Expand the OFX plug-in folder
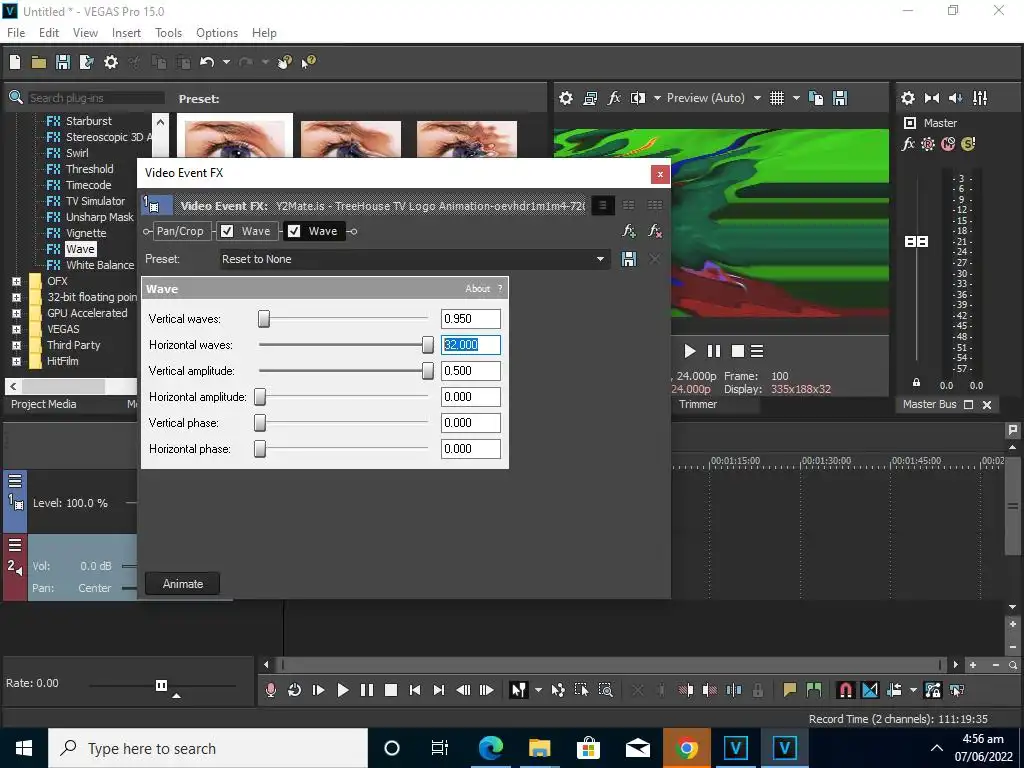Viewport: 1024px width, 768px height. (x=16, y=281)
